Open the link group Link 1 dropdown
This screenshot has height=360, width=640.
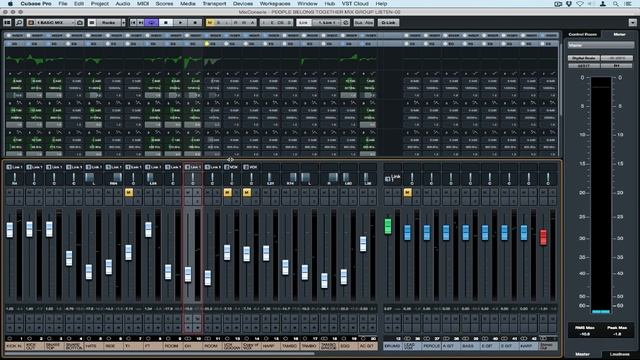pyautogui.click(x=327, y=22)
